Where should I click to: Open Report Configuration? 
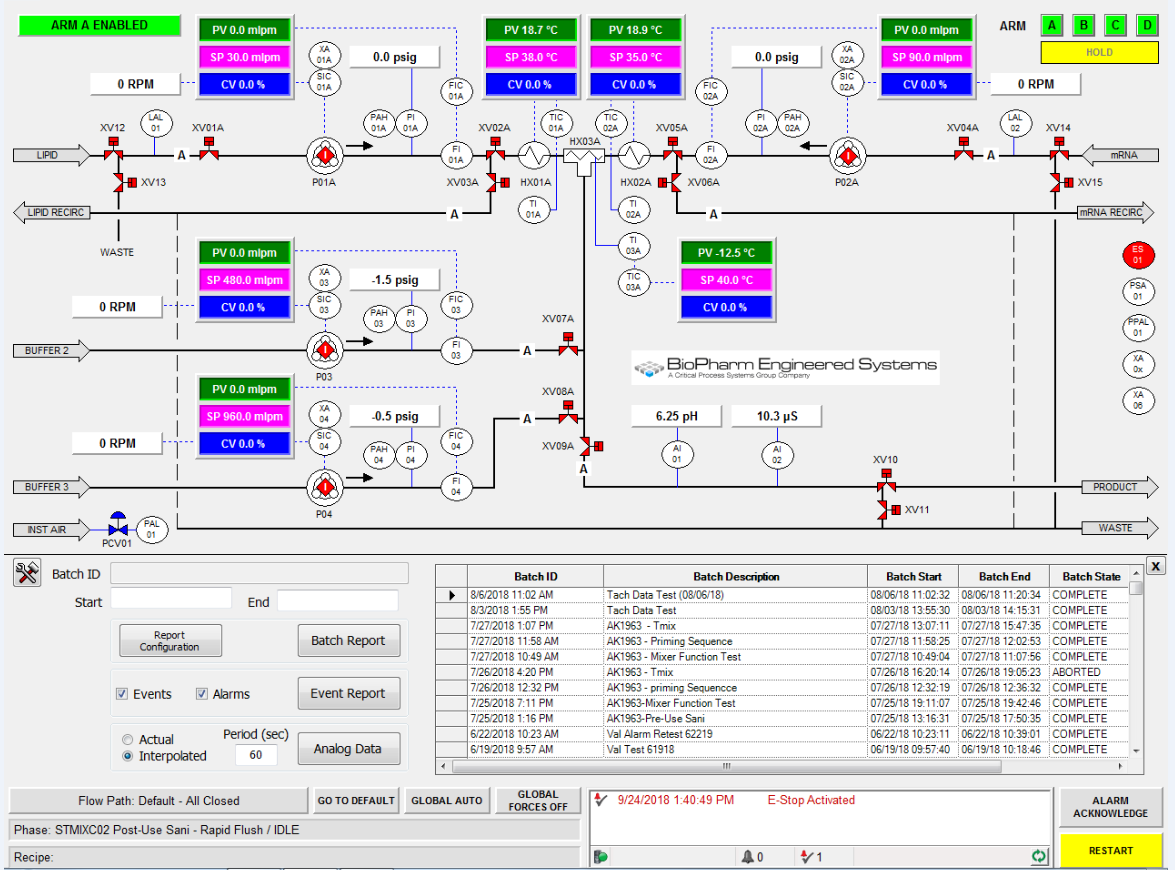[170, 641]
